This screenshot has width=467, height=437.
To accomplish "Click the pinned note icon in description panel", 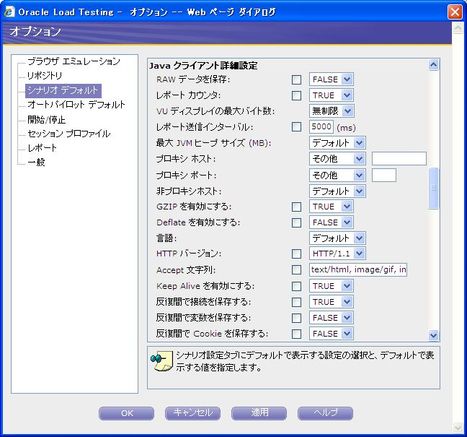I will click(x=161, y=361).
